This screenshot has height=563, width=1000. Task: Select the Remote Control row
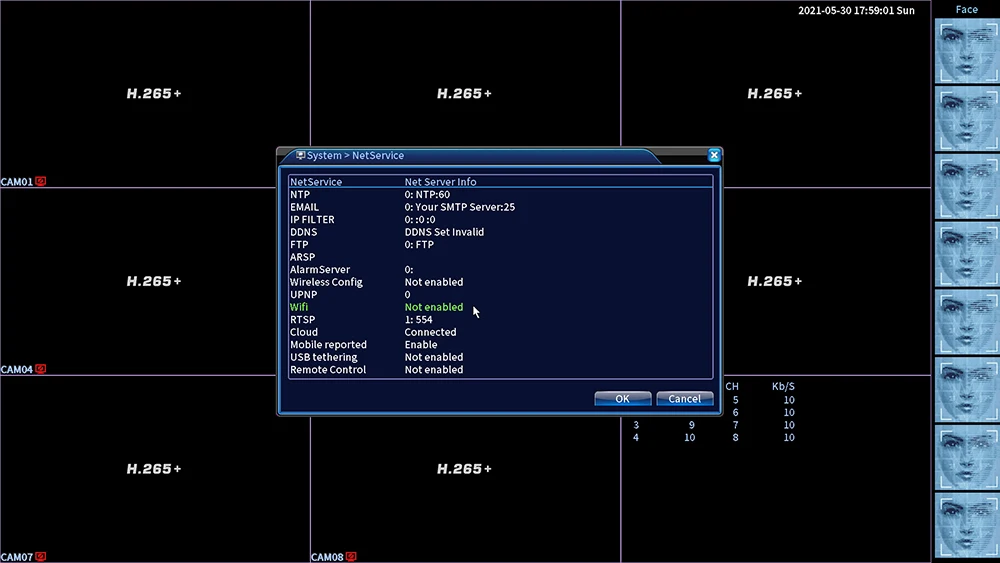[501, 370]
